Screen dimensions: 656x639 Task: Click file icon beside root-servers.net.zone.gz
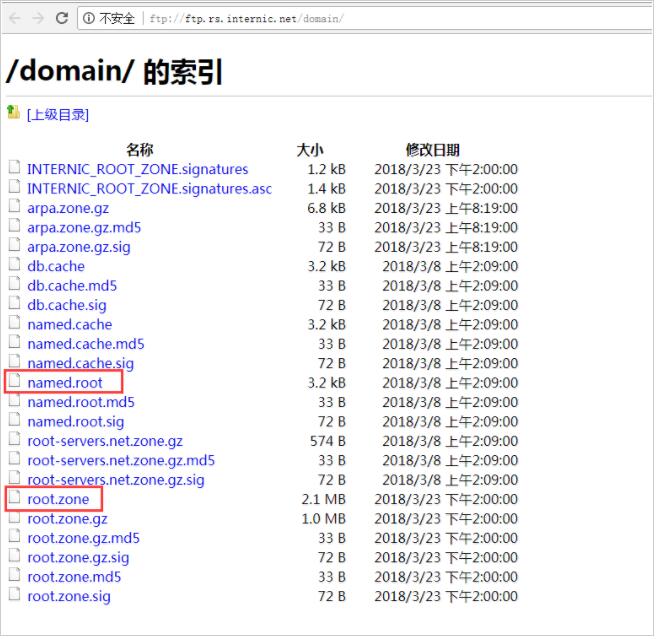[x=14, y=438]
